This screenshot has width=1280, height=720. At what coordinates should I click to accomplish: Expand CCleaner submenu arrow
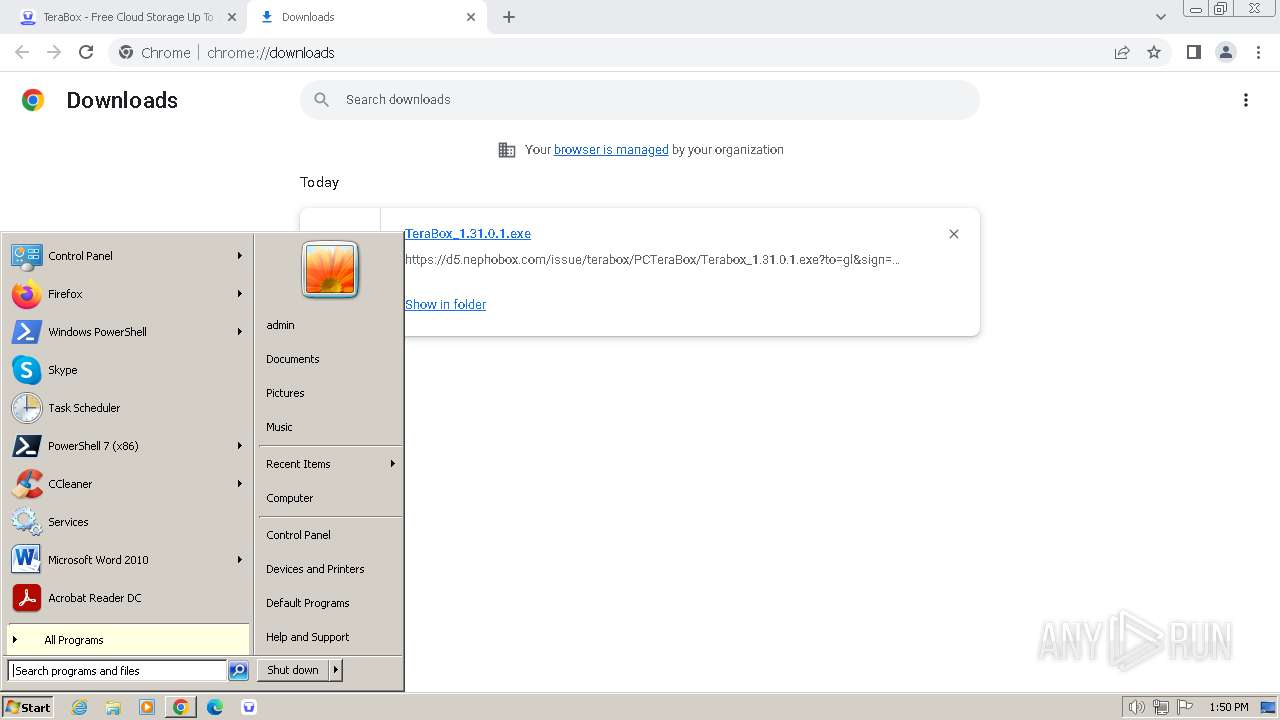coord(240,484)
